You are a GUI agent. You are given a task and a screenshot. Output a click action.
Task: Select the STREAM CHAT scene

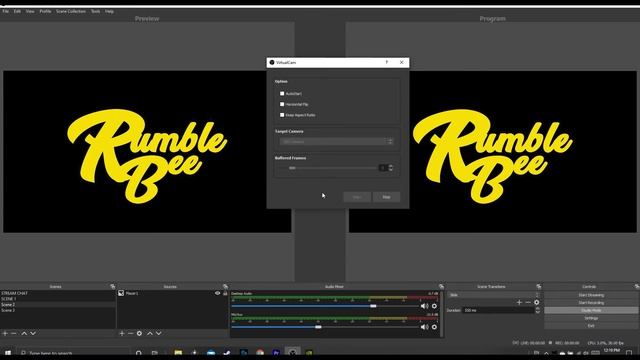click(58, 293)
